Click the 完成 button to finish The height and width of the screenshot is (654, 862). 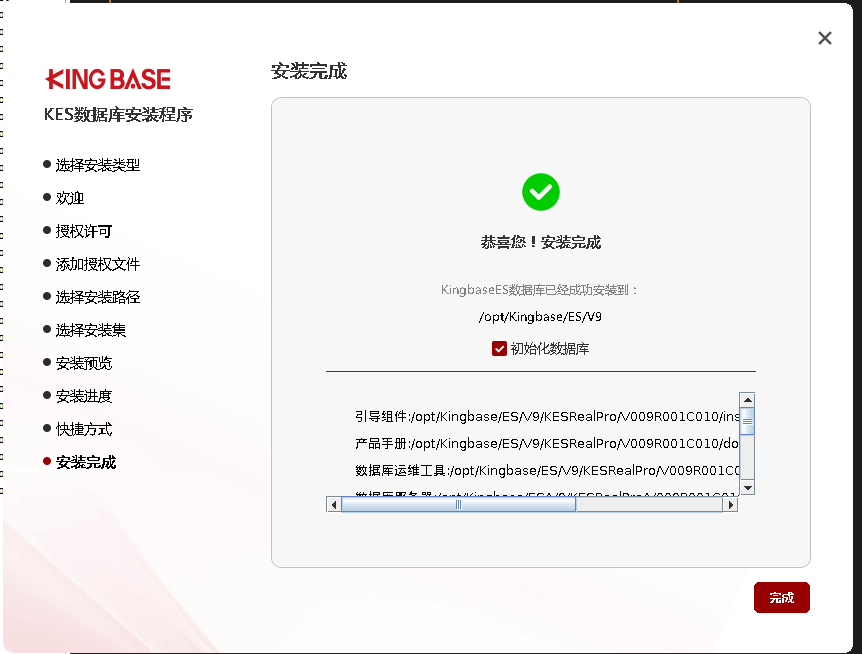point(781,597)
